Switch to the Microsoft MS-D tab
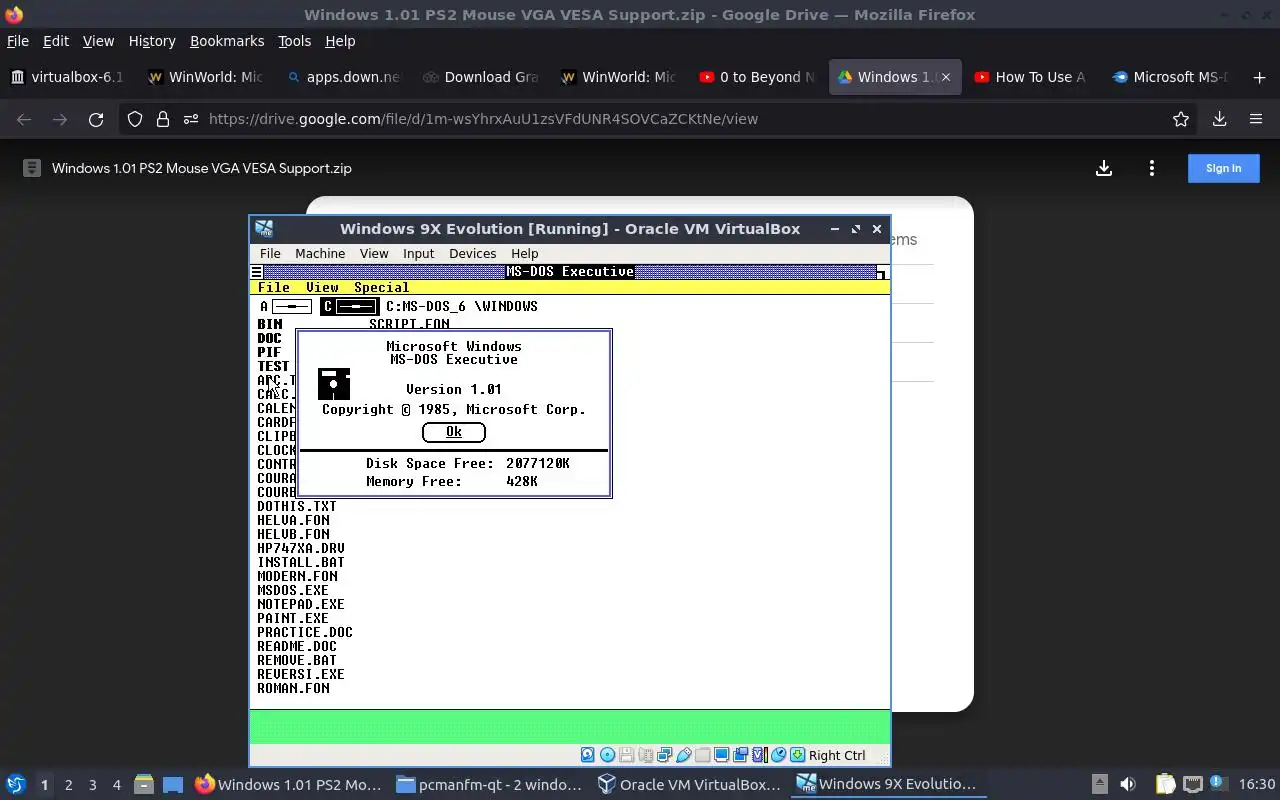This screenshot has height=800, width=1280. click(1170, 77)
